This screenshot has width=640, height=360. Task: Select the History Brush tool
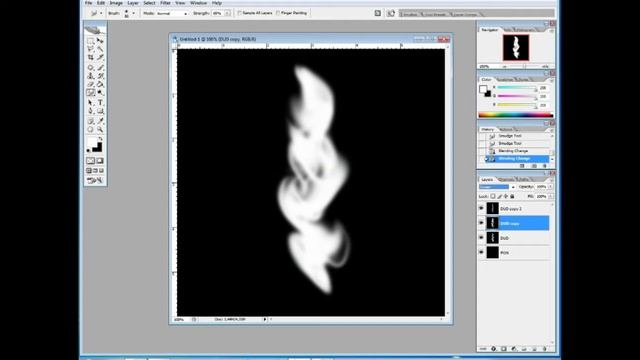coord(100,76)
